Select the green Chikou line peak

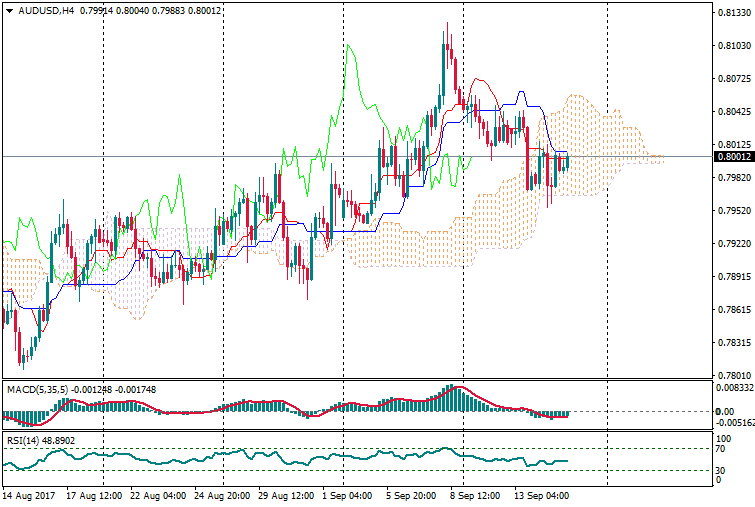click(x=348, y=47)
